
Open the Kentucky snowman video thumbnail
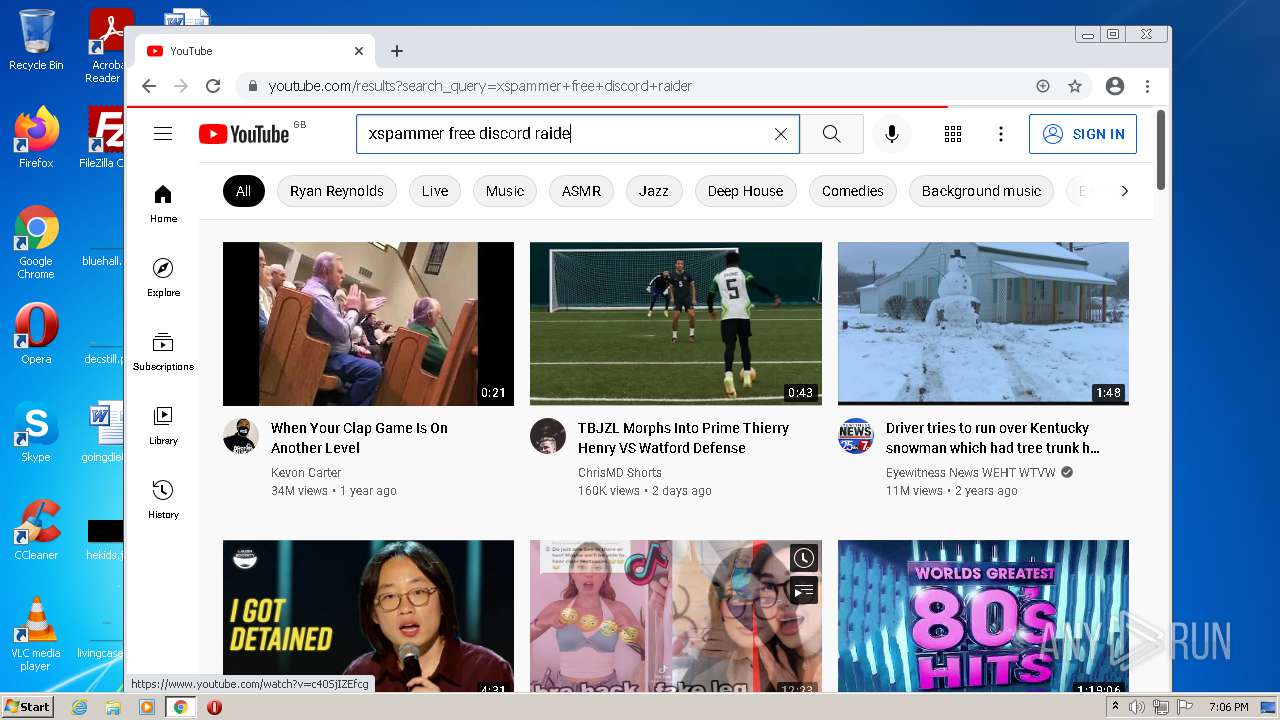click(x=983, y=324)
